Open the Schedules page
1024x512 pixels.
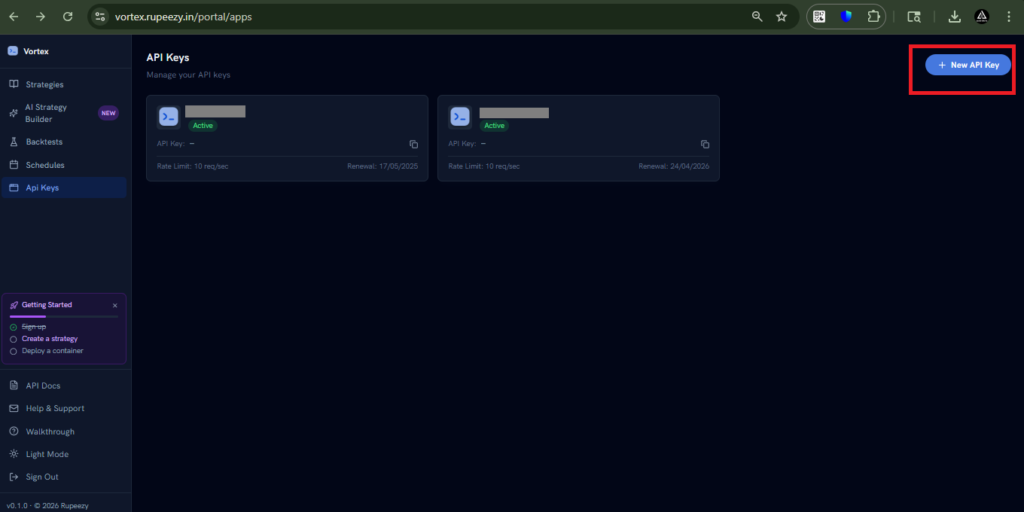coord(45,165)
